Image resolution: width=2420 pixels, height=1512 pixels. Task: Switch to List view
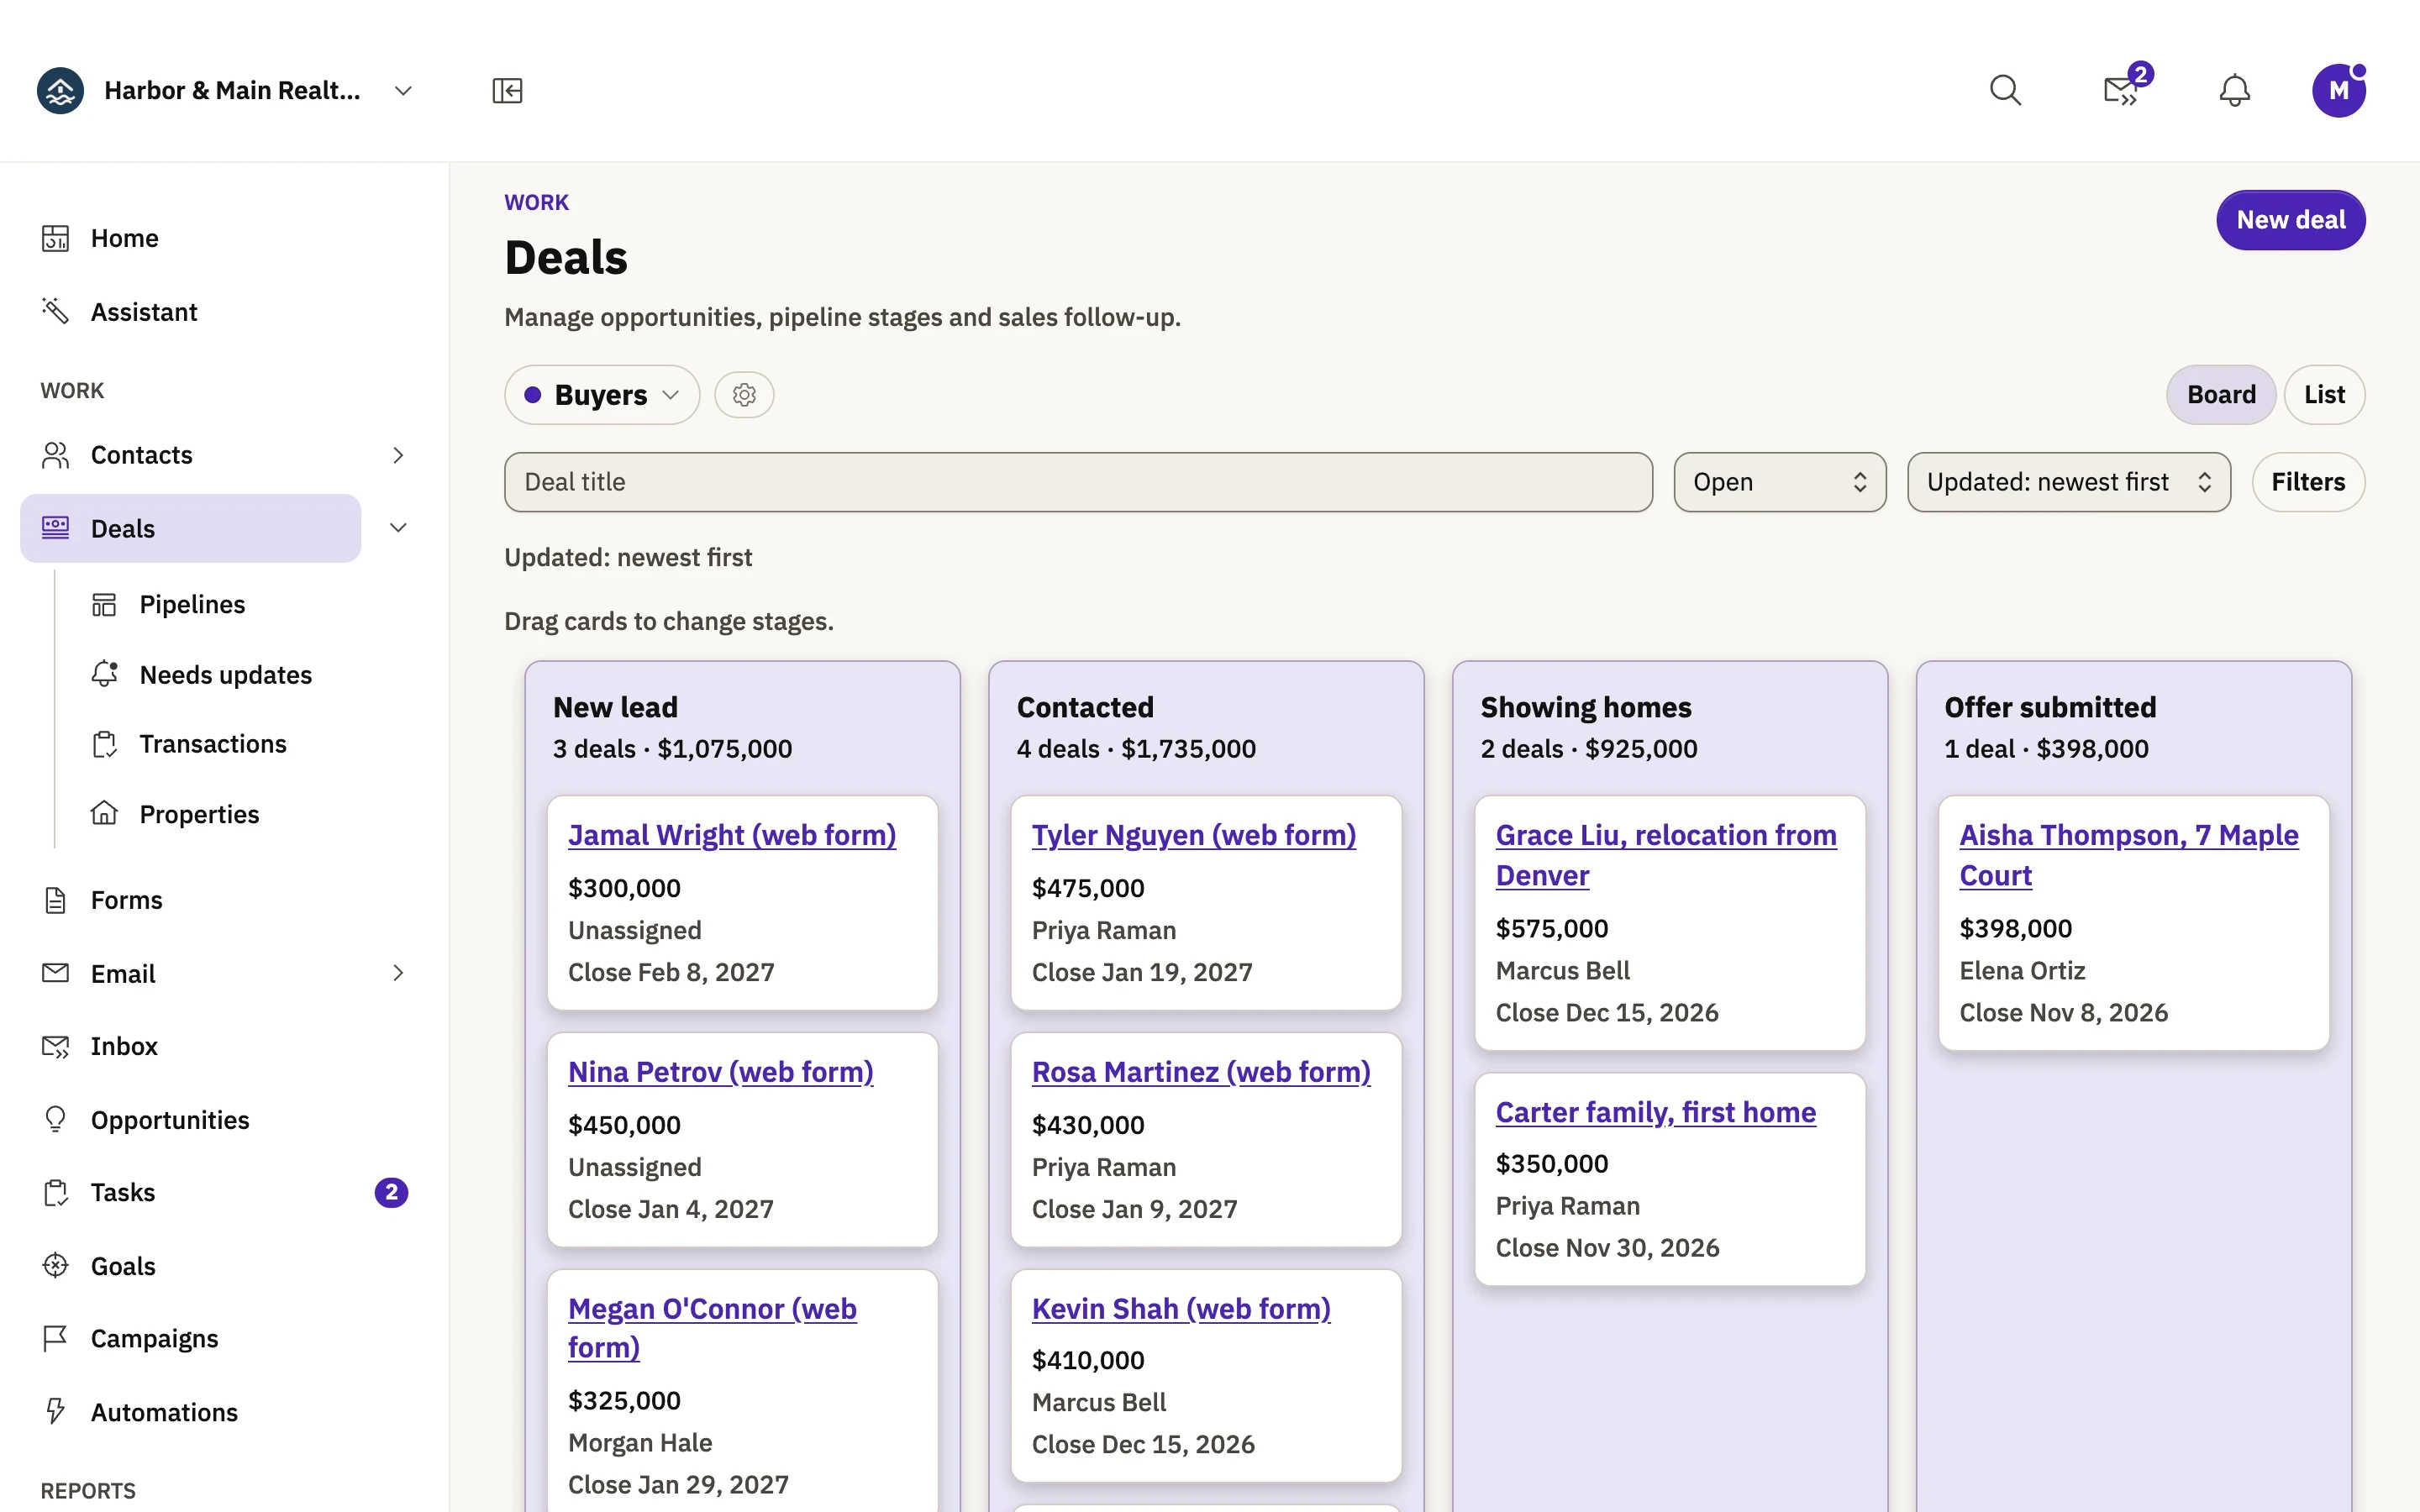click(x=2324, y=395)
